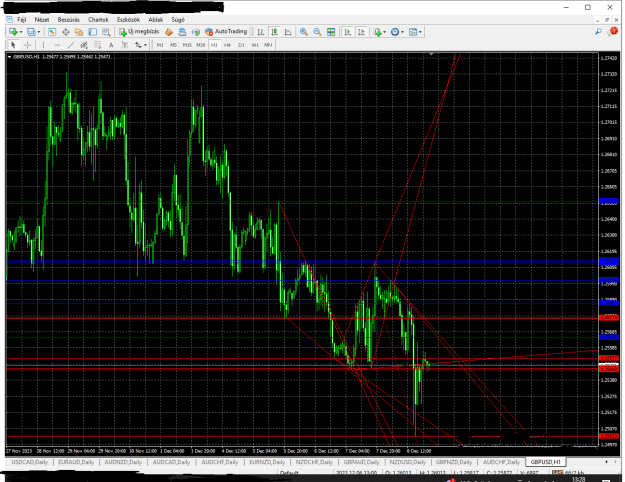Viewport: 625px width, 482px height.
Task: Zoom out on the chart
Action: (x=317, y=32)
